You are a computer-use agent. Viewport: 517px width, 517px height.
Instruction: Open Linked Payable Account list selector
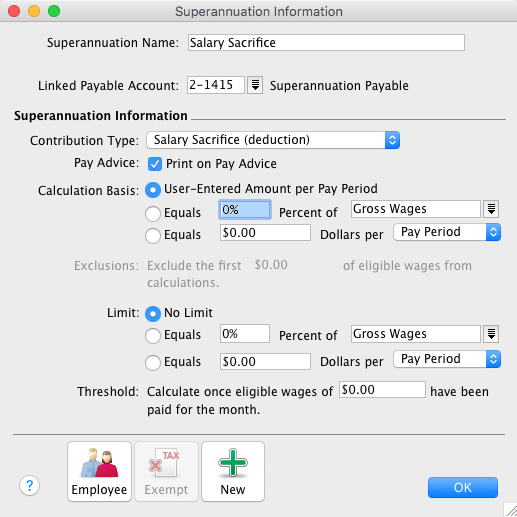(255, 85)
